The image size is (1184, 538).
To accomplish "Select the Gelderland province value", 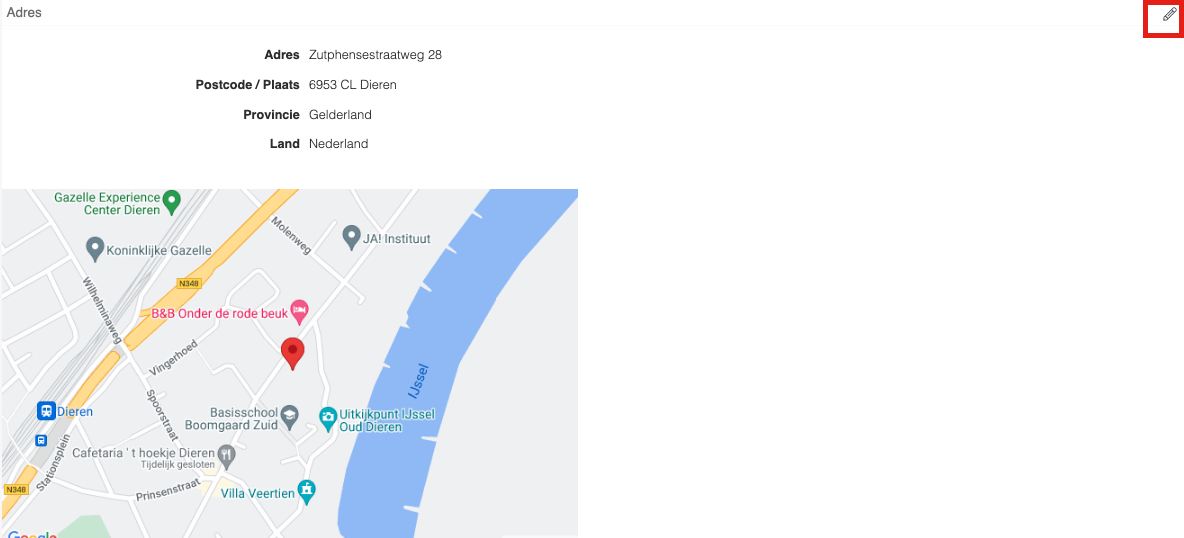I will (340, 115).
